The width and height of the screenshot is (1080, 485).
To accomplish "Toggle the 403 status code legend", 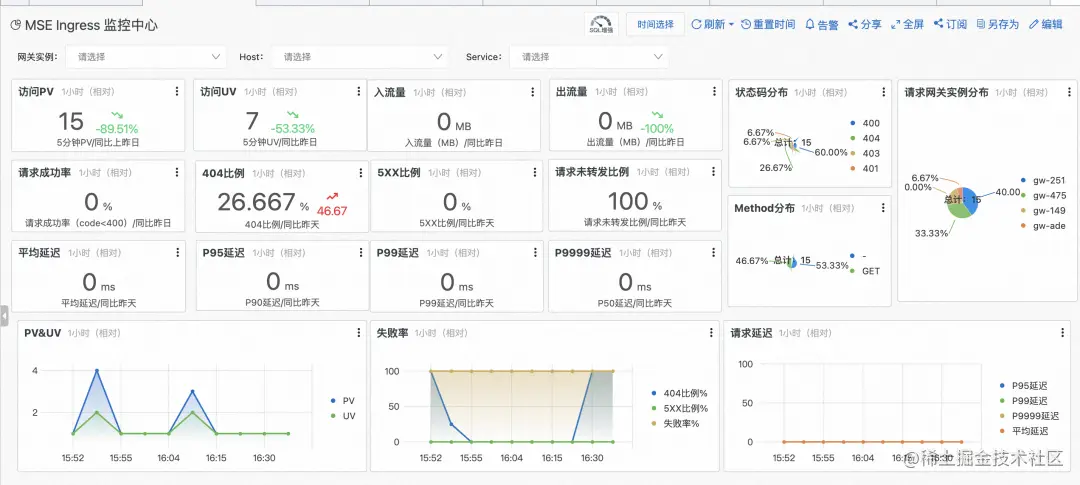I will pos(866,153).
